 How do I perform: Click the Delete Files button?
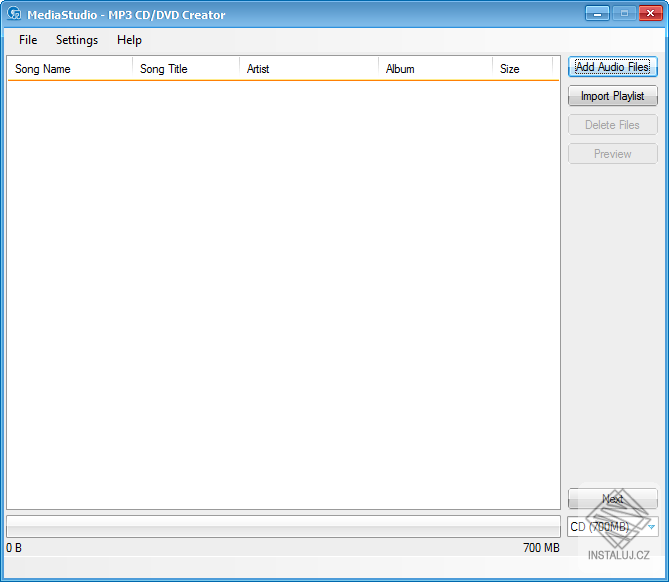pos(613,125)
